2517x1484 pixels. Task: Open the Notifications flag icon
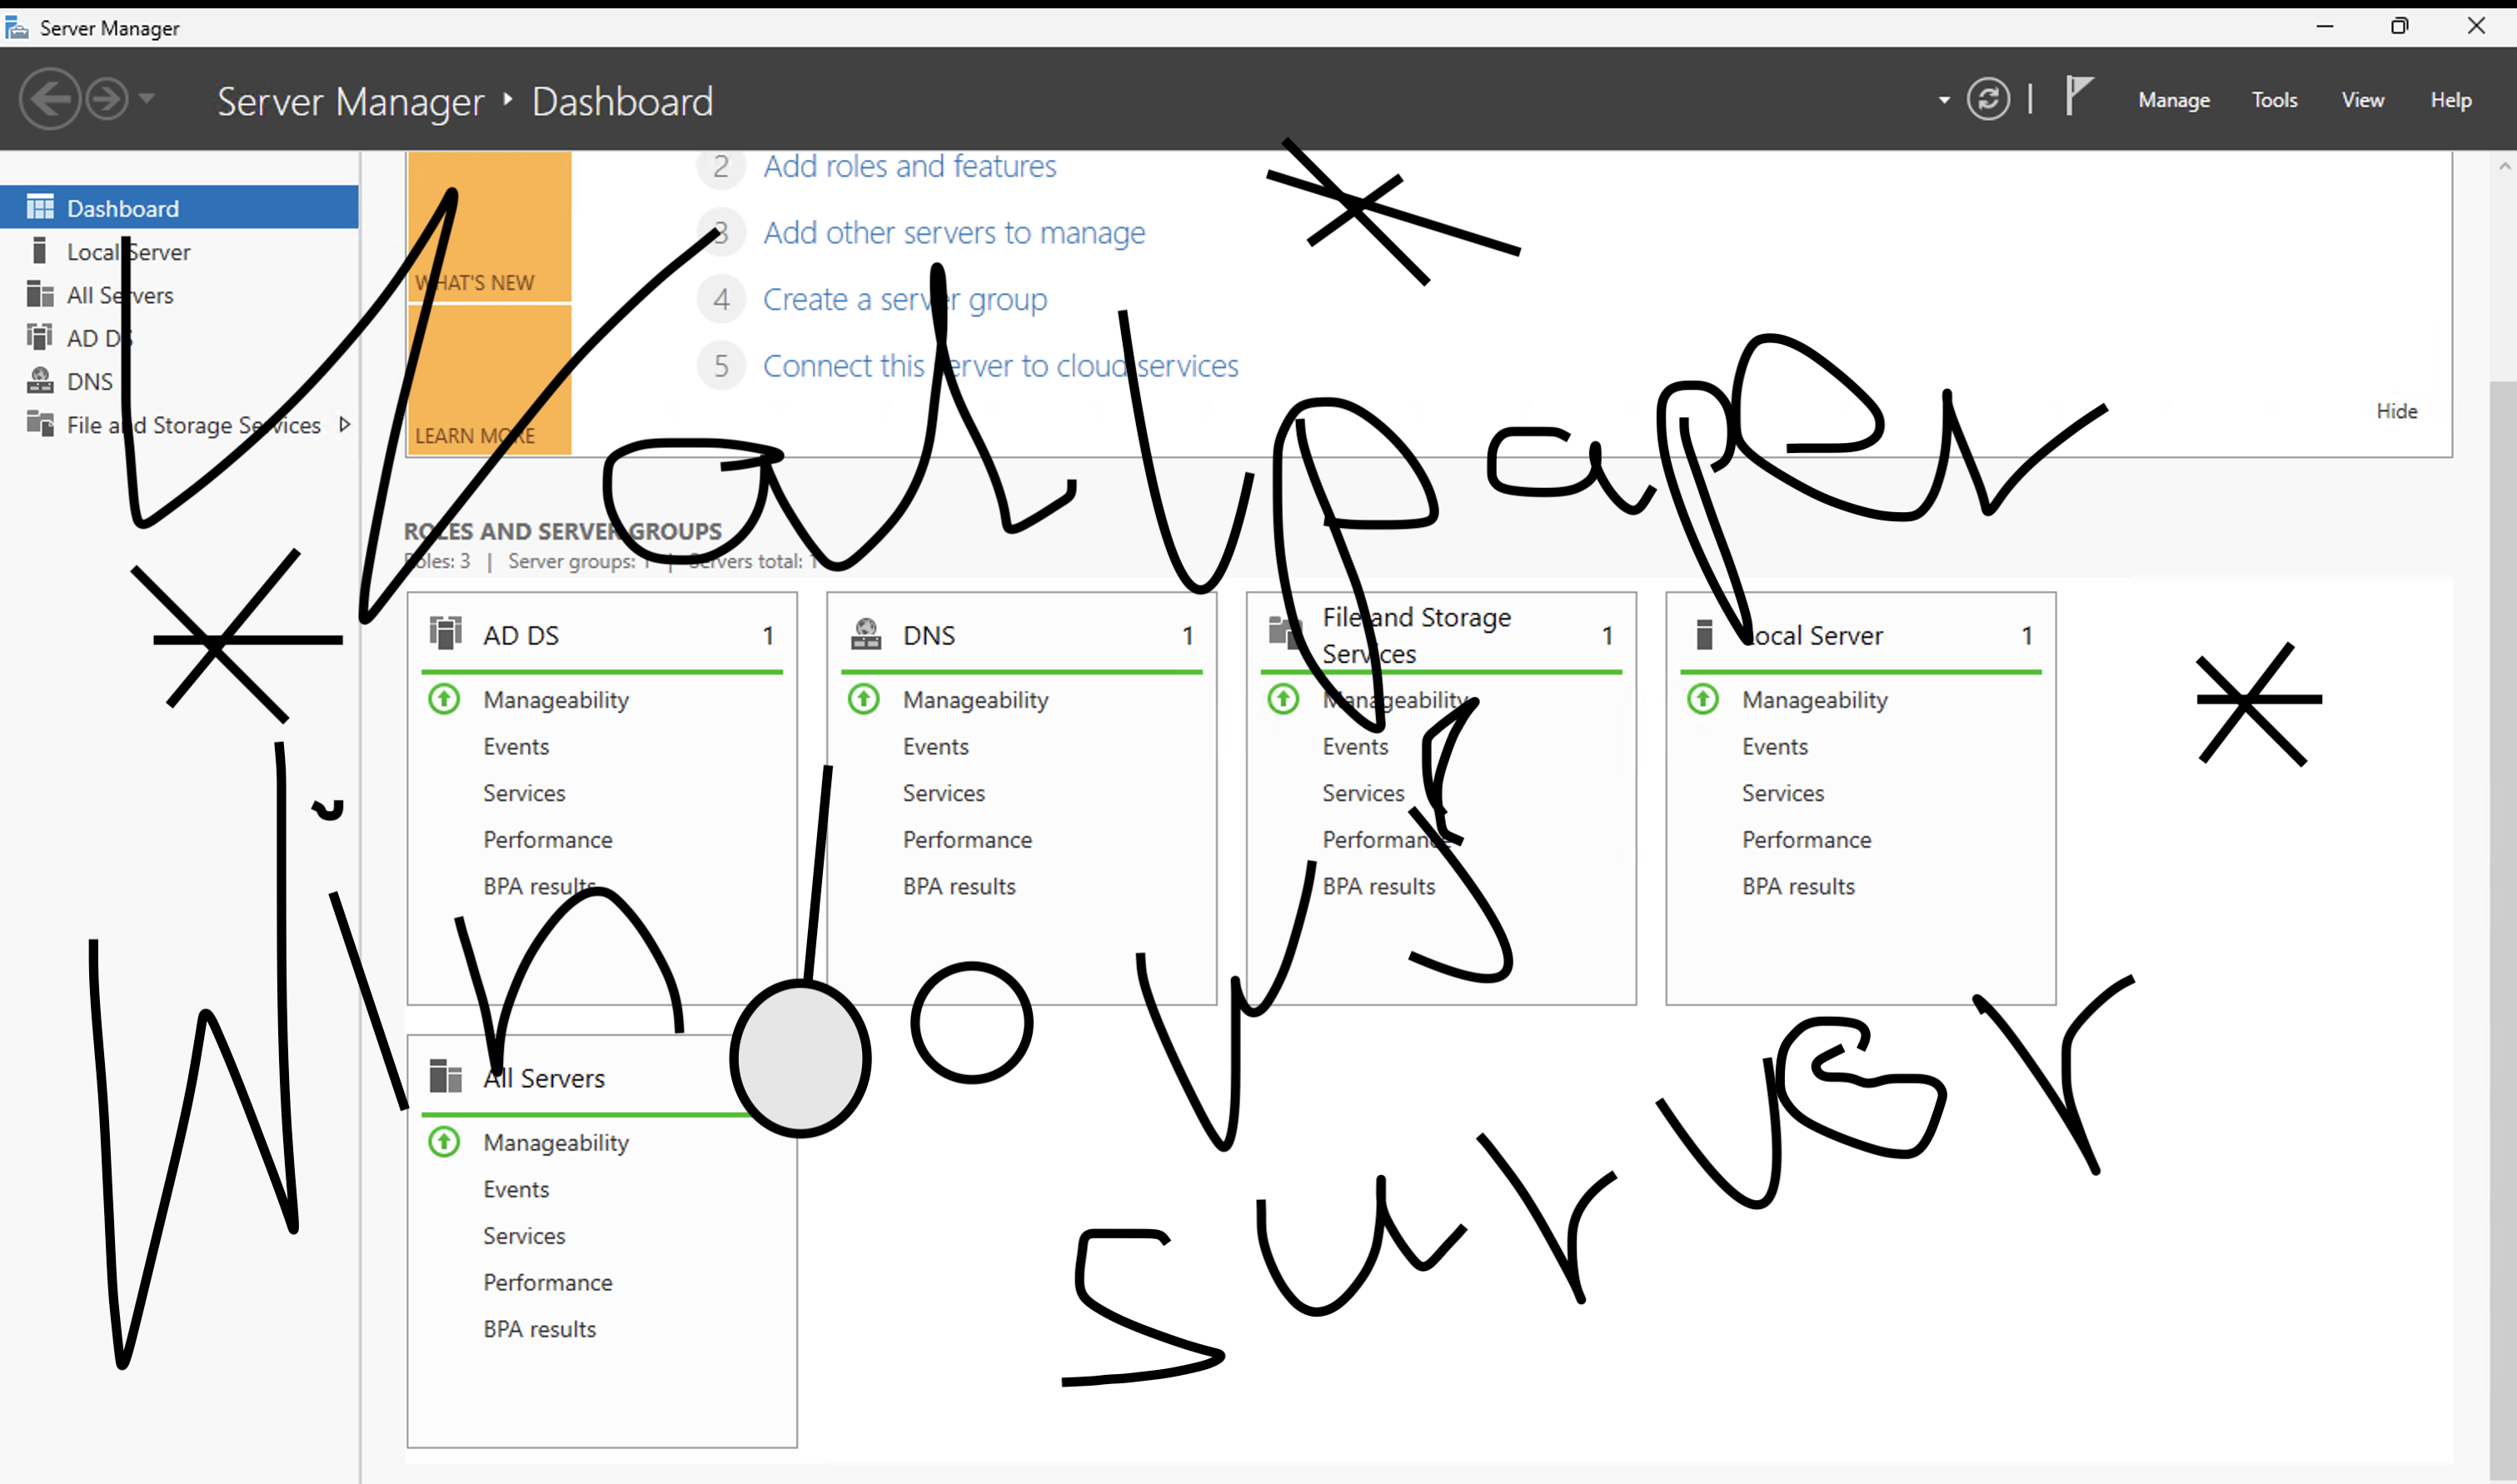point(2078,97)
